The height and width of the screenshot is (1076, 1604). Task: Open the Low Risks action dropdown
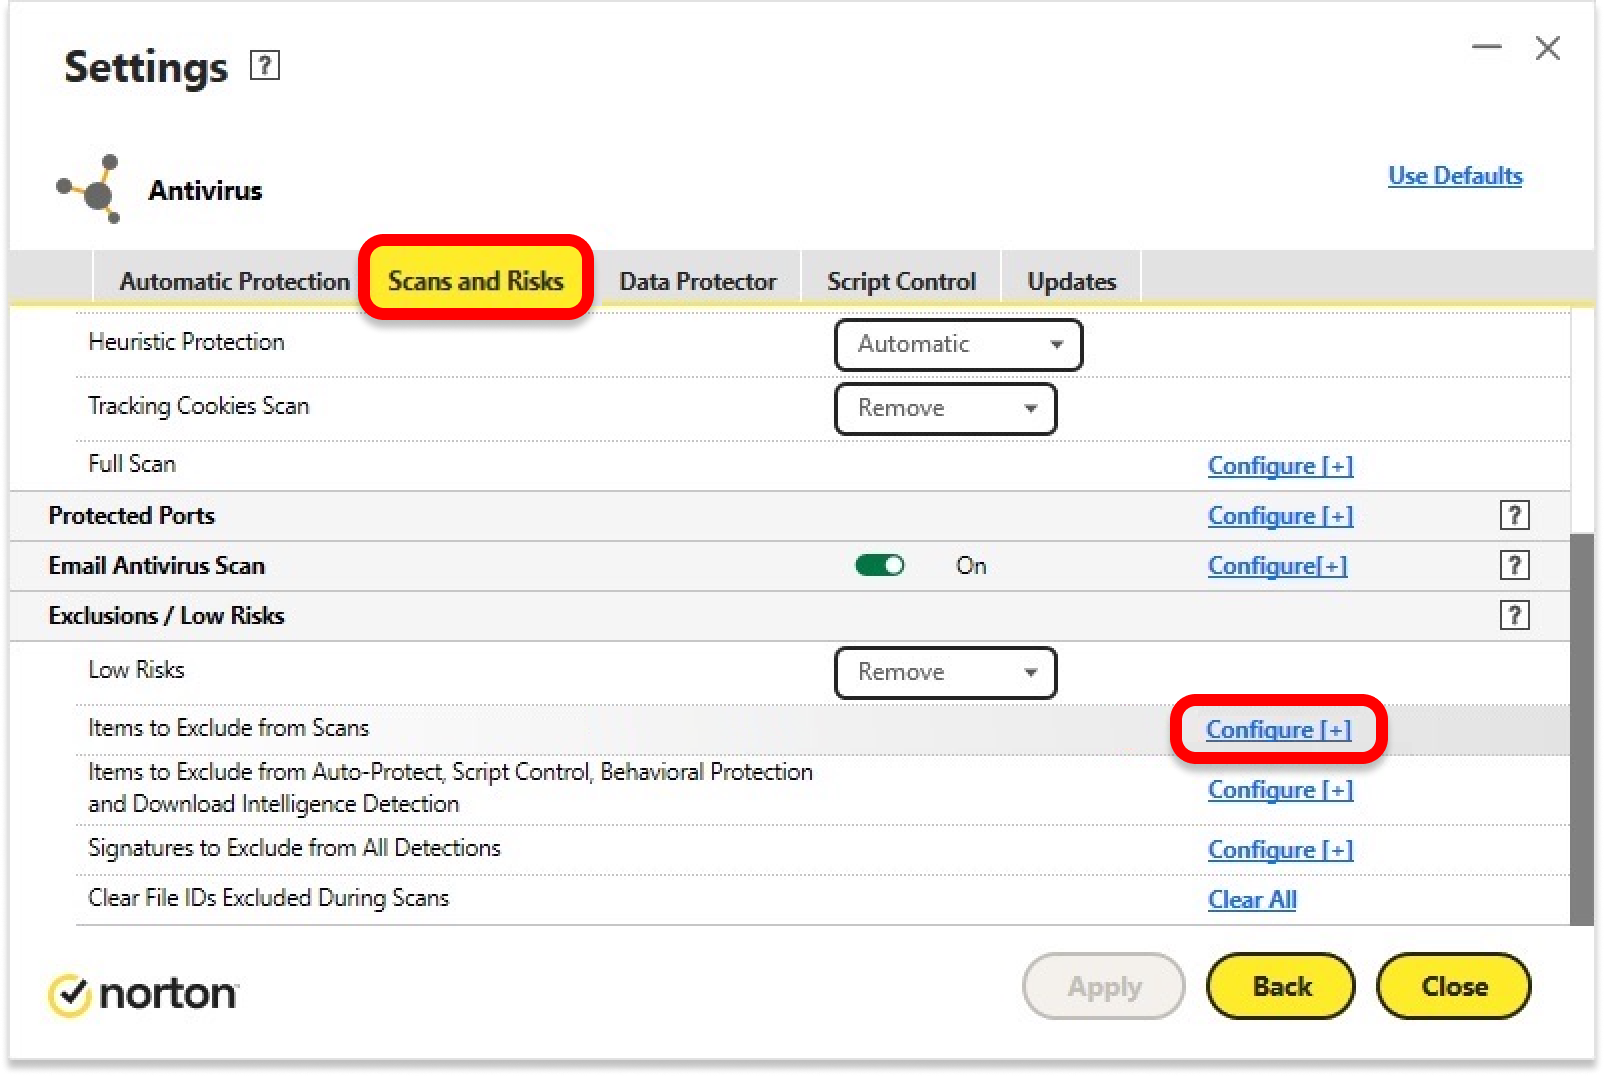(945, 673)
